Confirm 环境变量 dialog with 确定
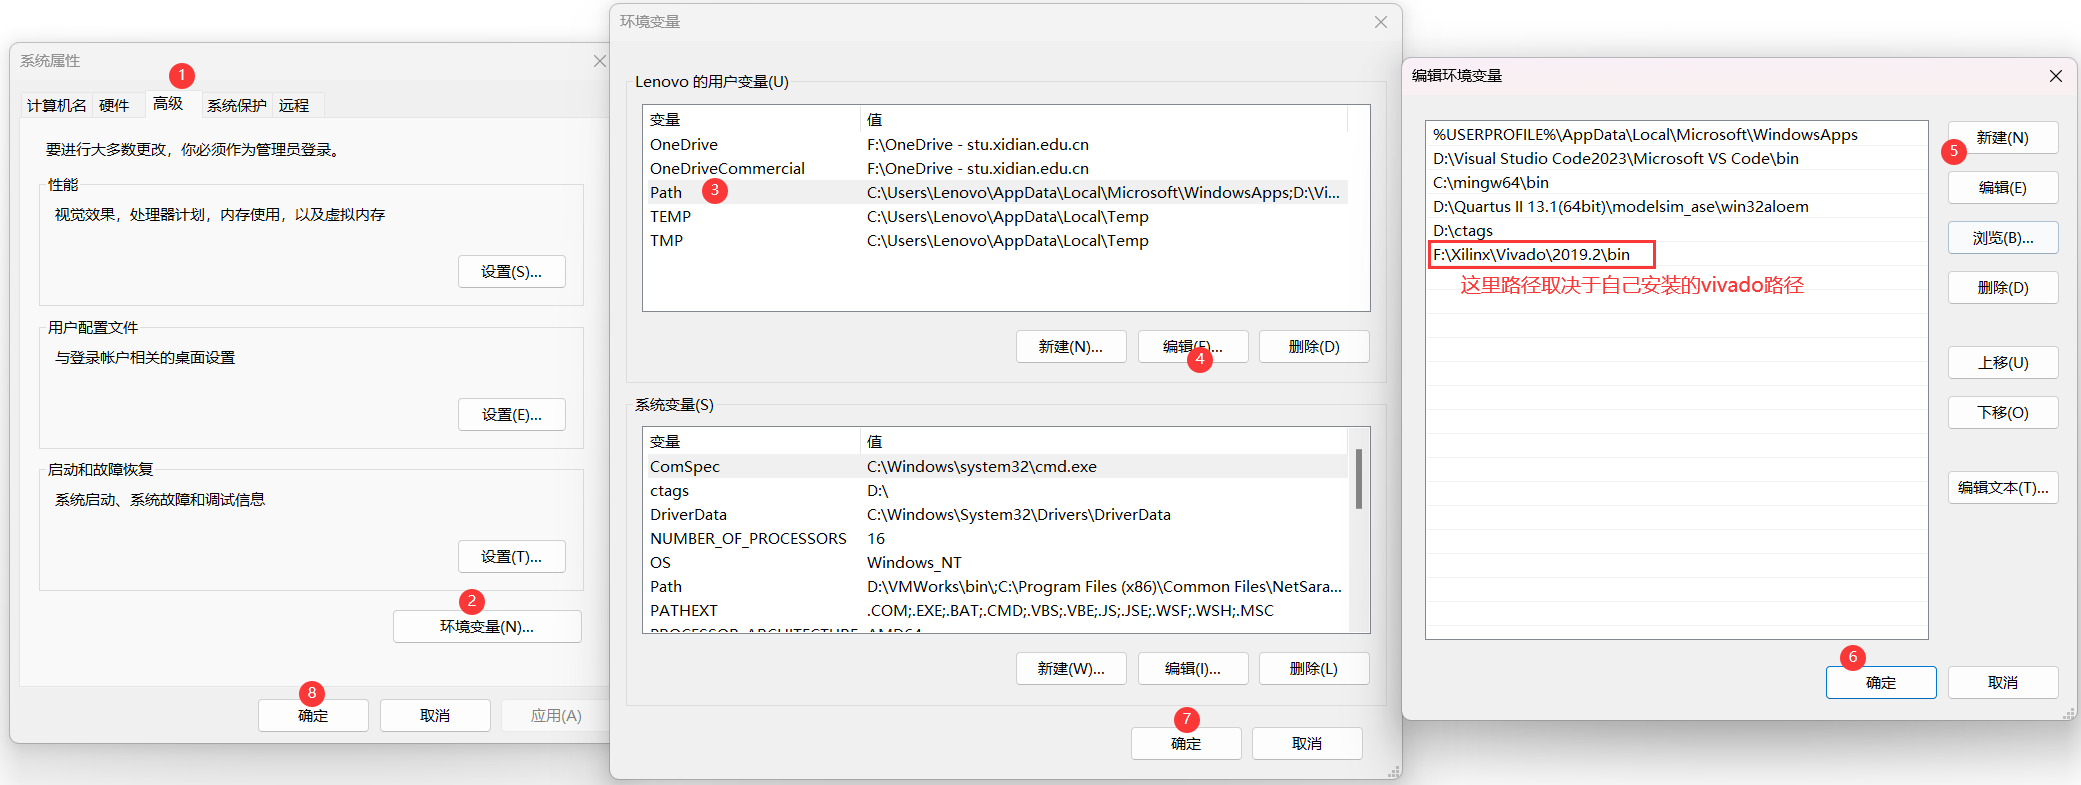Image resolution: width=2081 pixels, height=785 pixels. point(1186,744)
